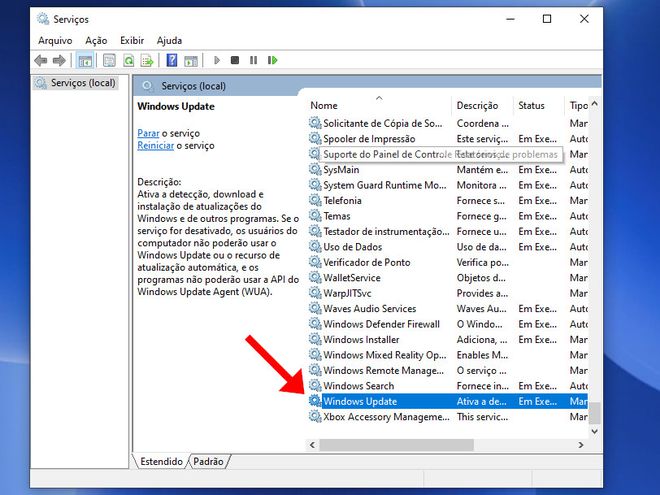Click 'Ativa a de...' description cell

(x=482, y=401)
